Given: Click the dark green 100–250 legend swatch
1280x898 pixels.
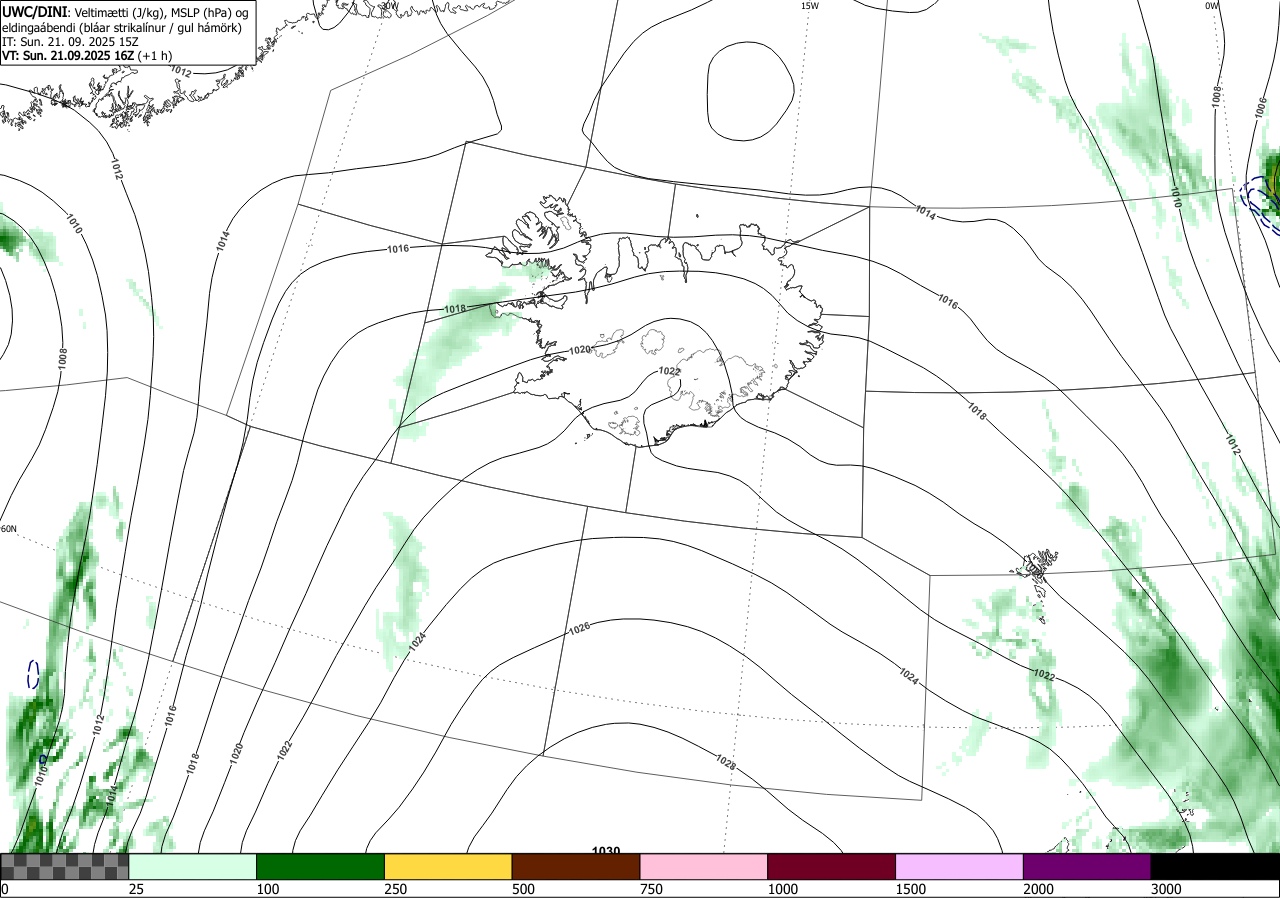Looking at the screenshot, I should (x=321, y=866).
